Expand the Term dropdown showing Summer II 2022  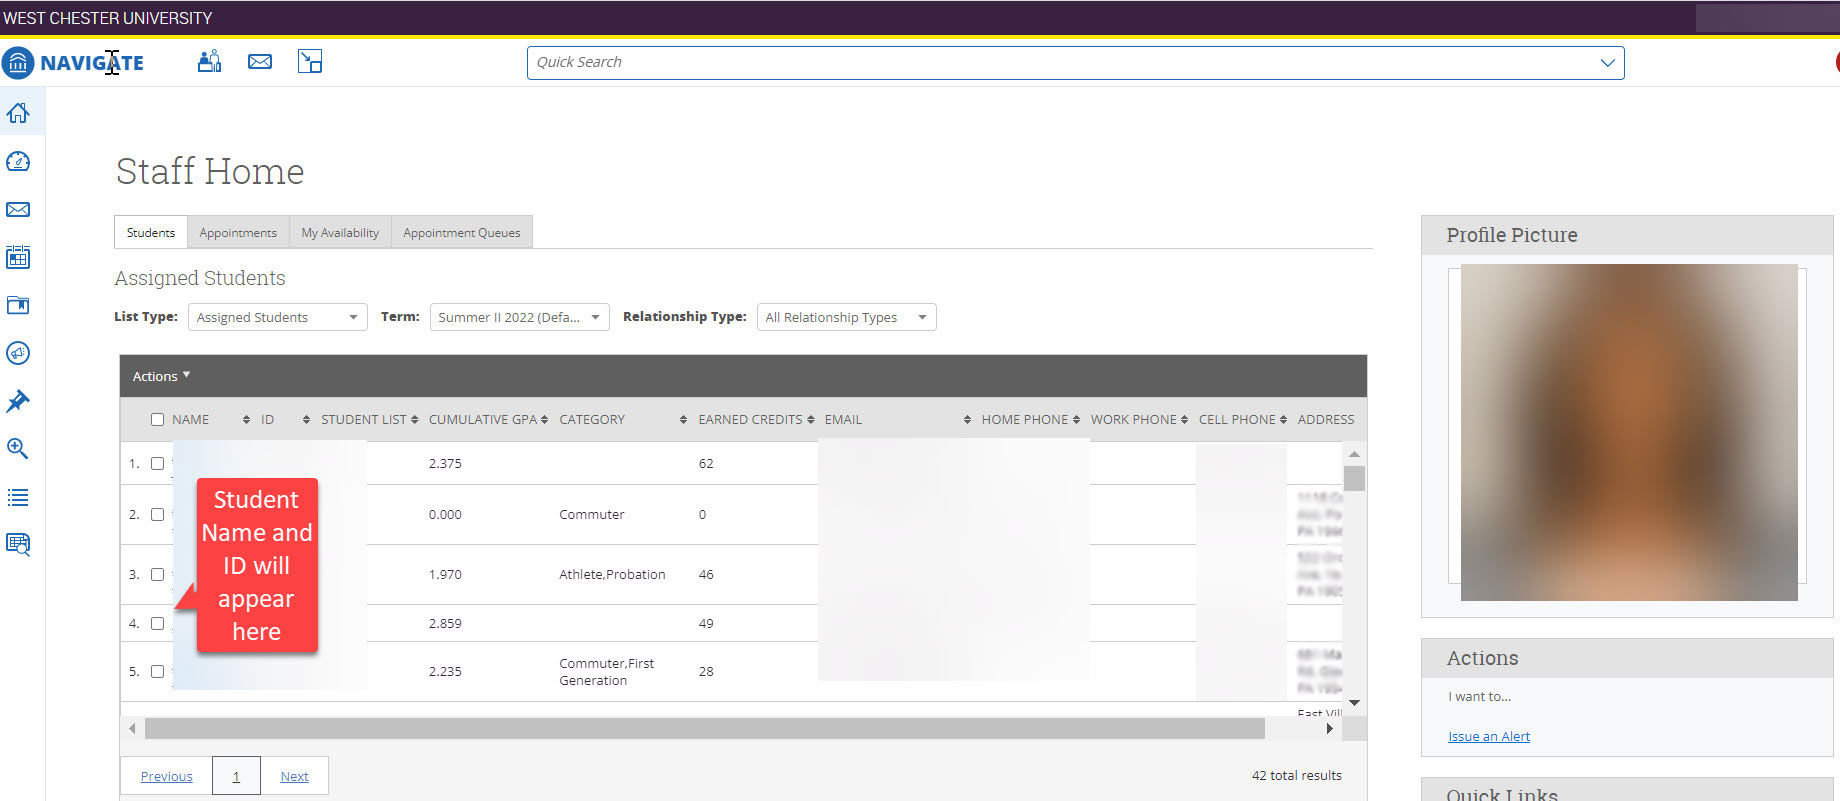click(519, 317)
